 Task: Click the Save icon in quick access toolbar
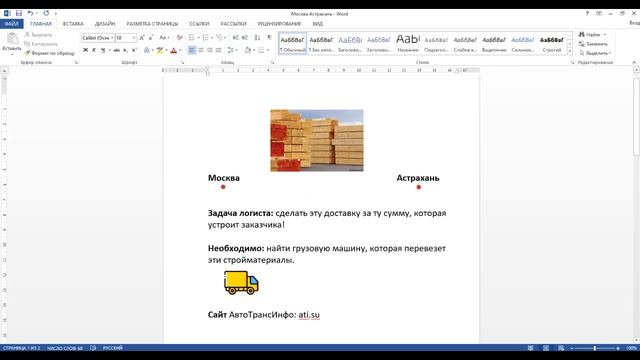click(x=19, y=13)
